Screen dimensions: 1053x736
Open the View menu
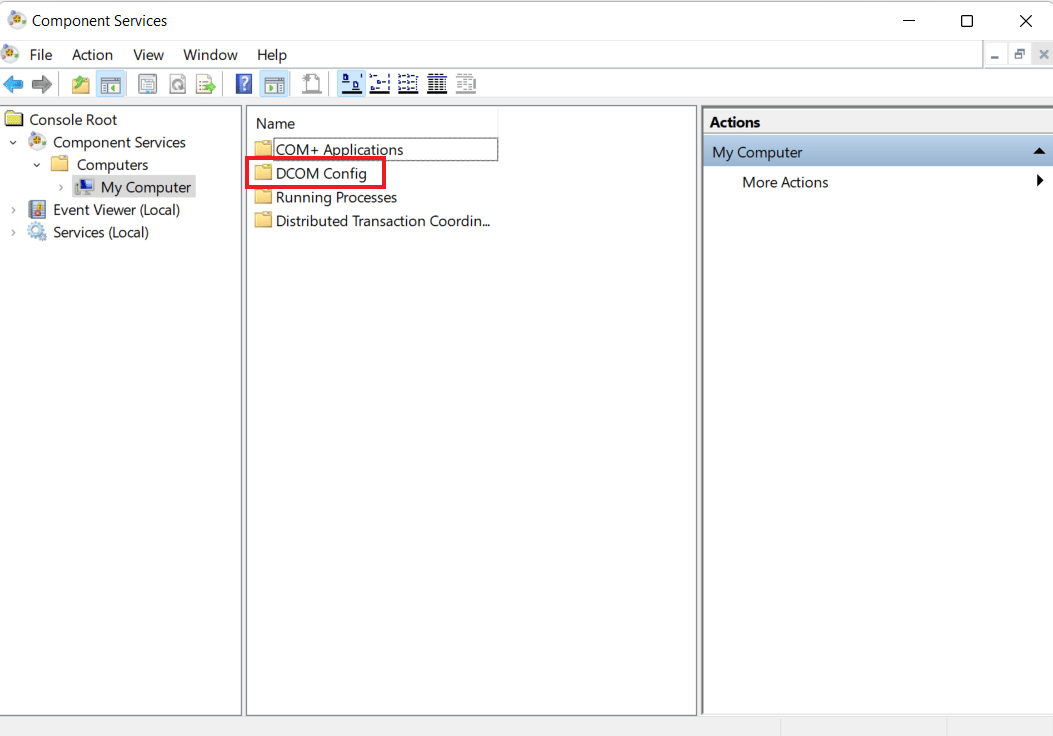148,55
